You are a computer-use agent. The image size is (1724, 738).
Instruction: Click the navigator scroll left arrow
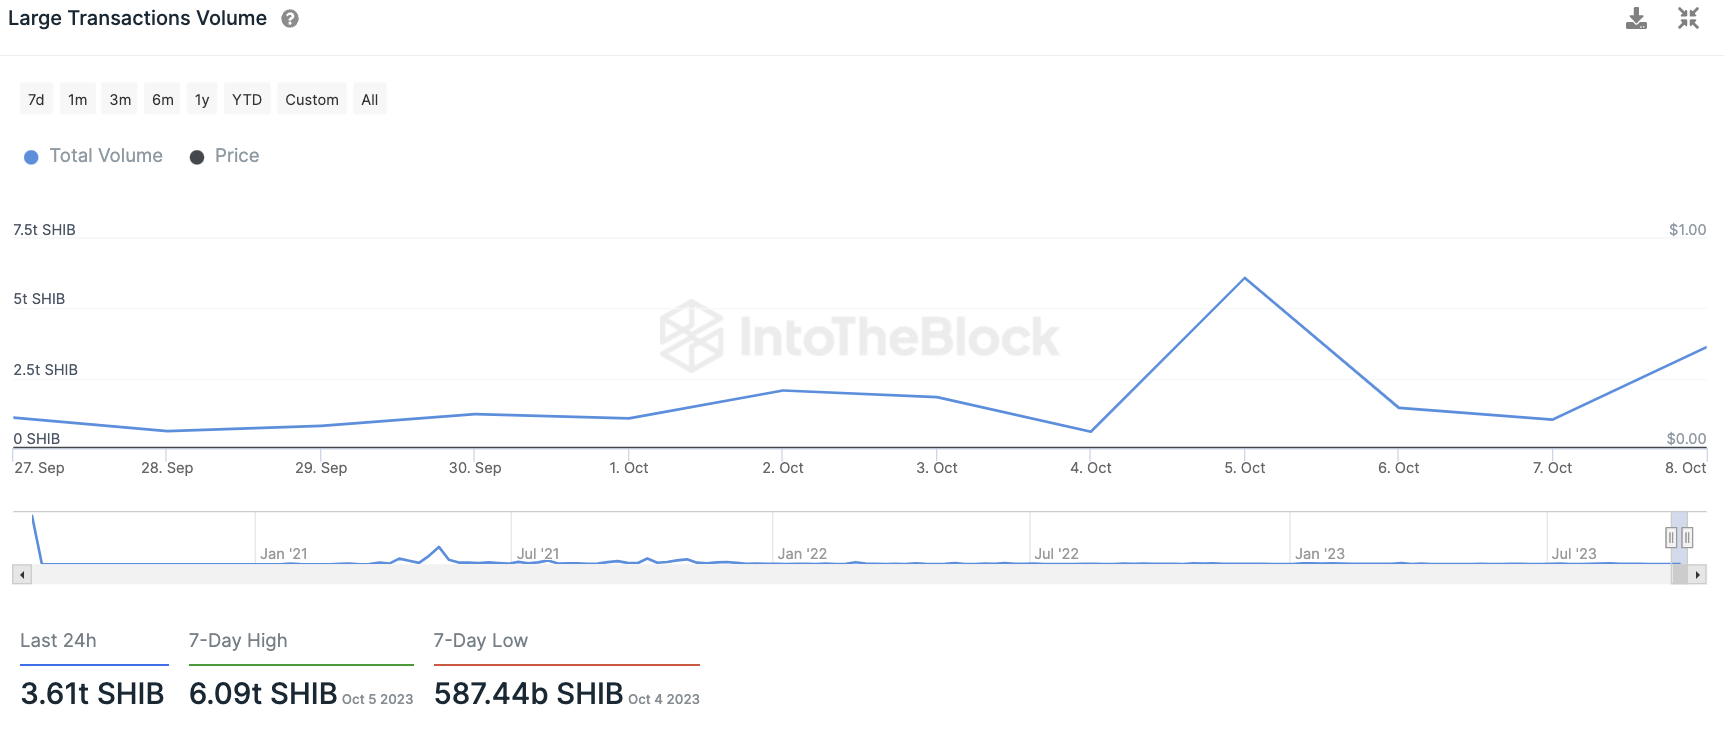tap(22, 575)
